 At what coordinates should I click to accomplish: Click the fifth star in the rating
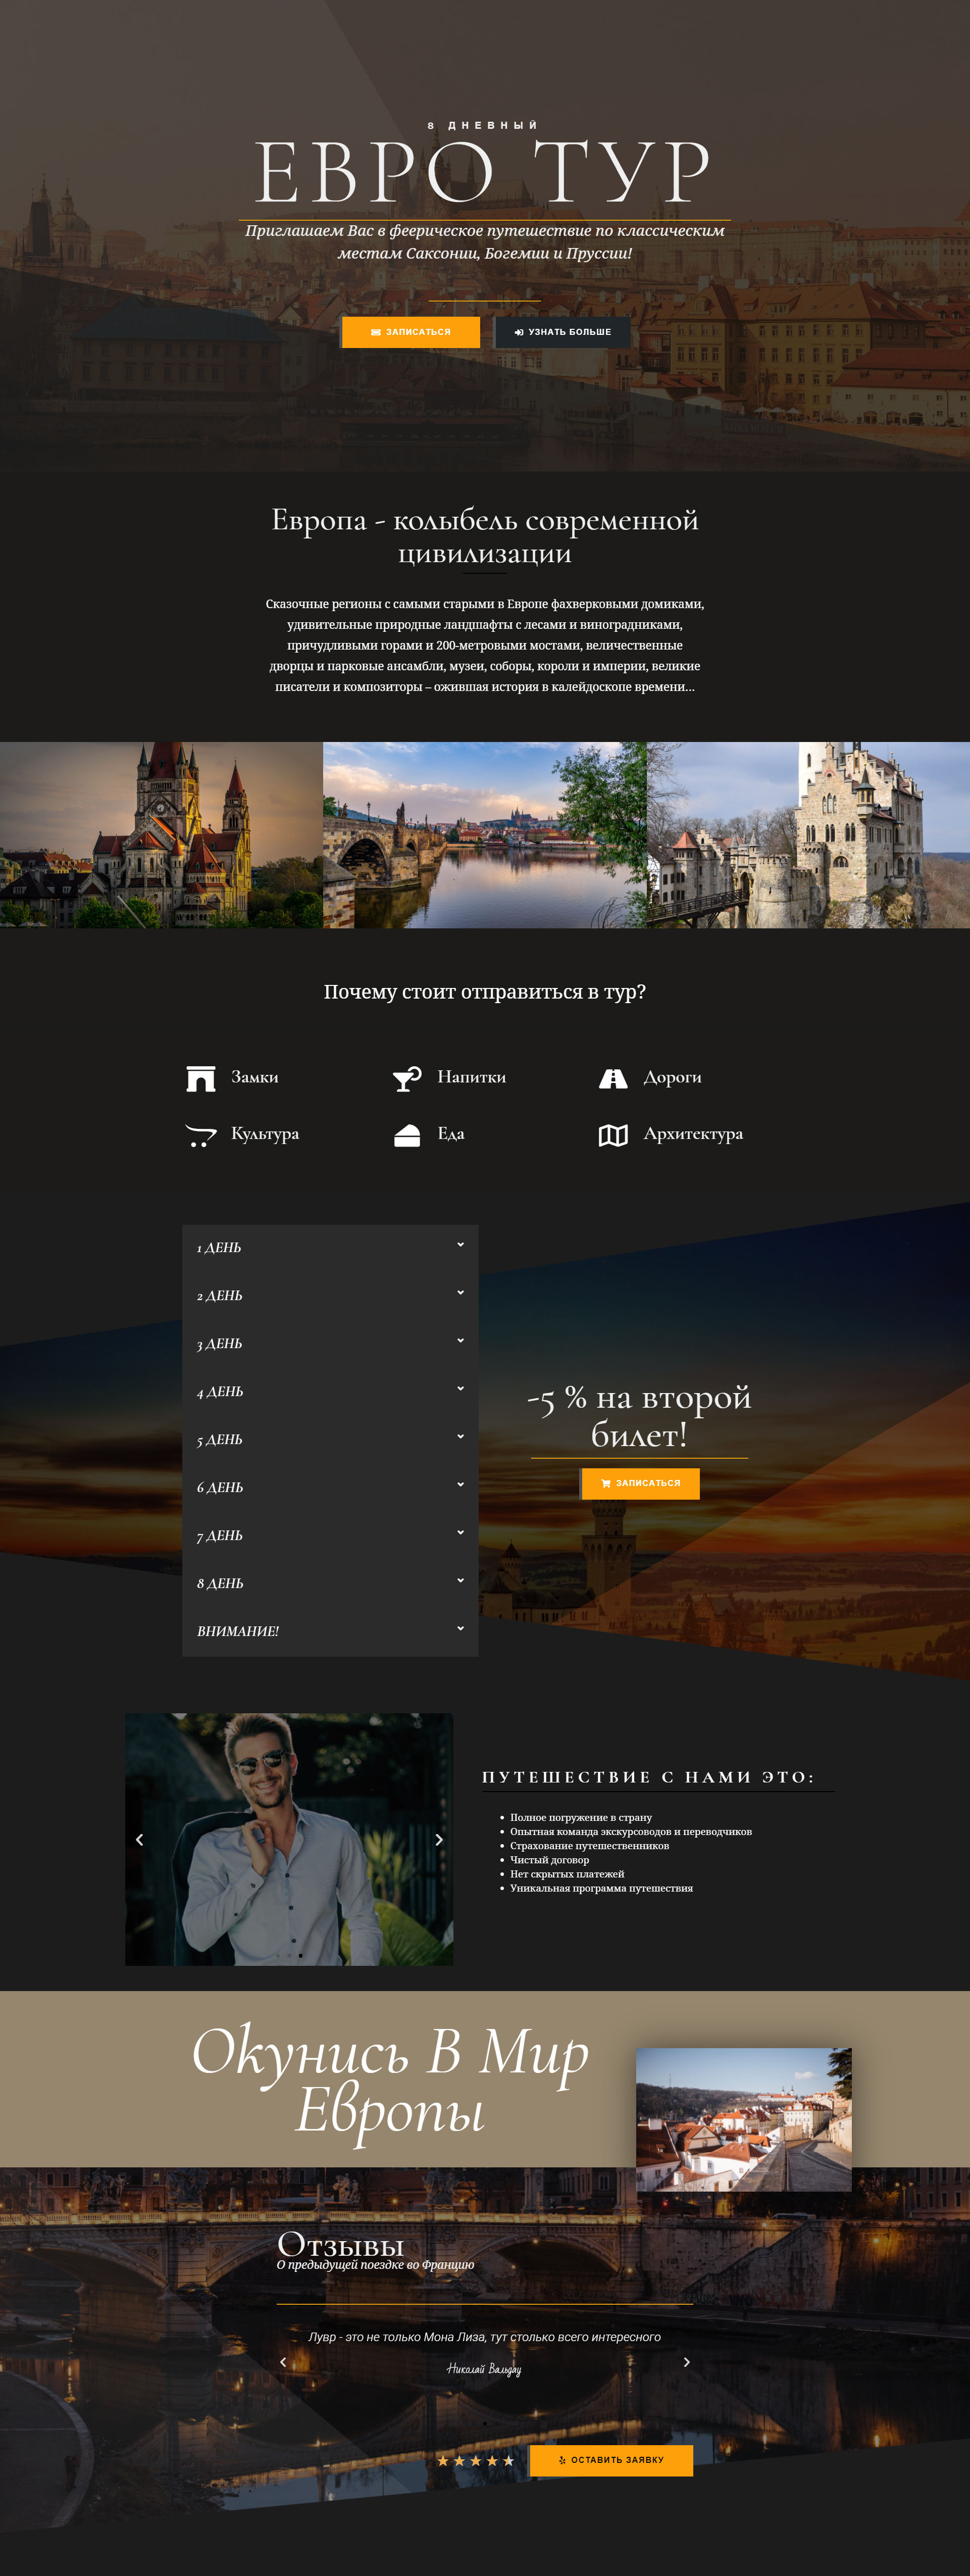[508, 2460]
